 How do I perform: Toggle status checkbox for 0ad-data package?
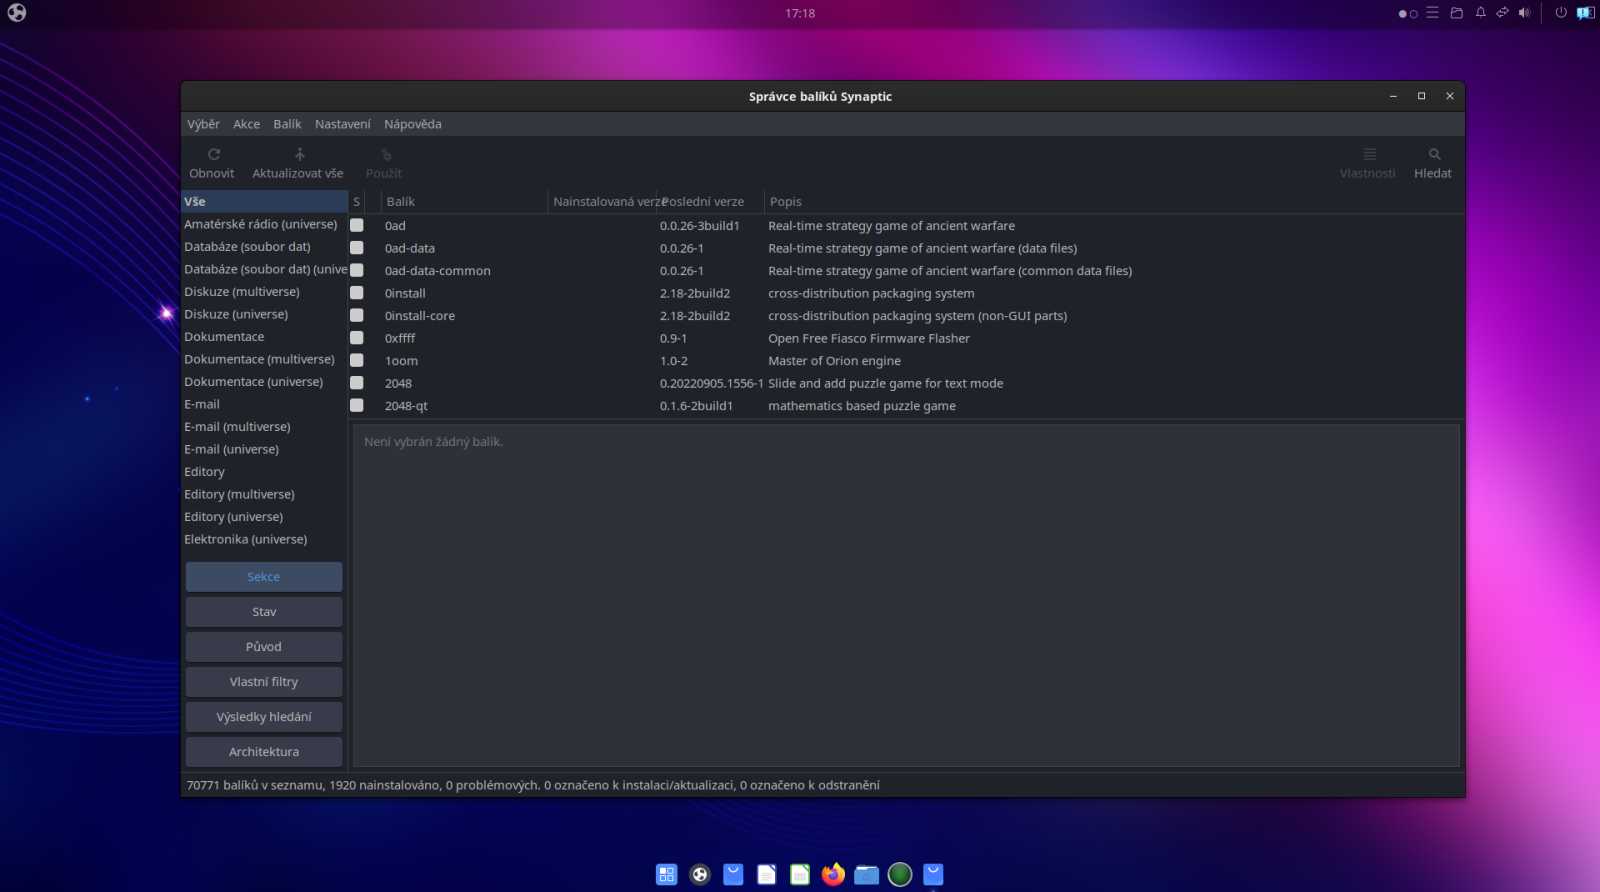point(357,248)
